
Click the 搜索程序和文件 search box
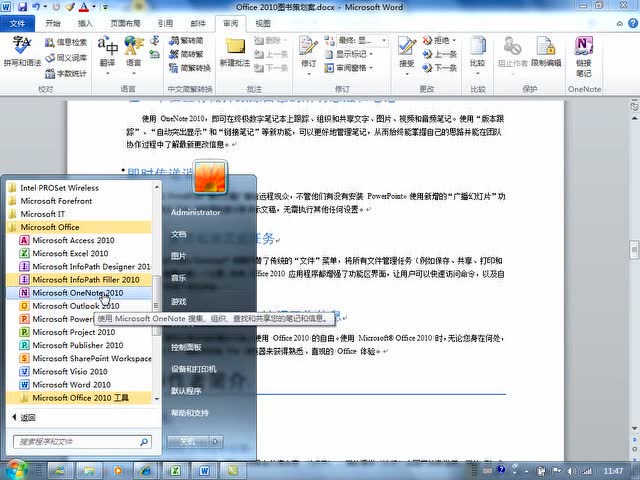(x=80, y=441)
